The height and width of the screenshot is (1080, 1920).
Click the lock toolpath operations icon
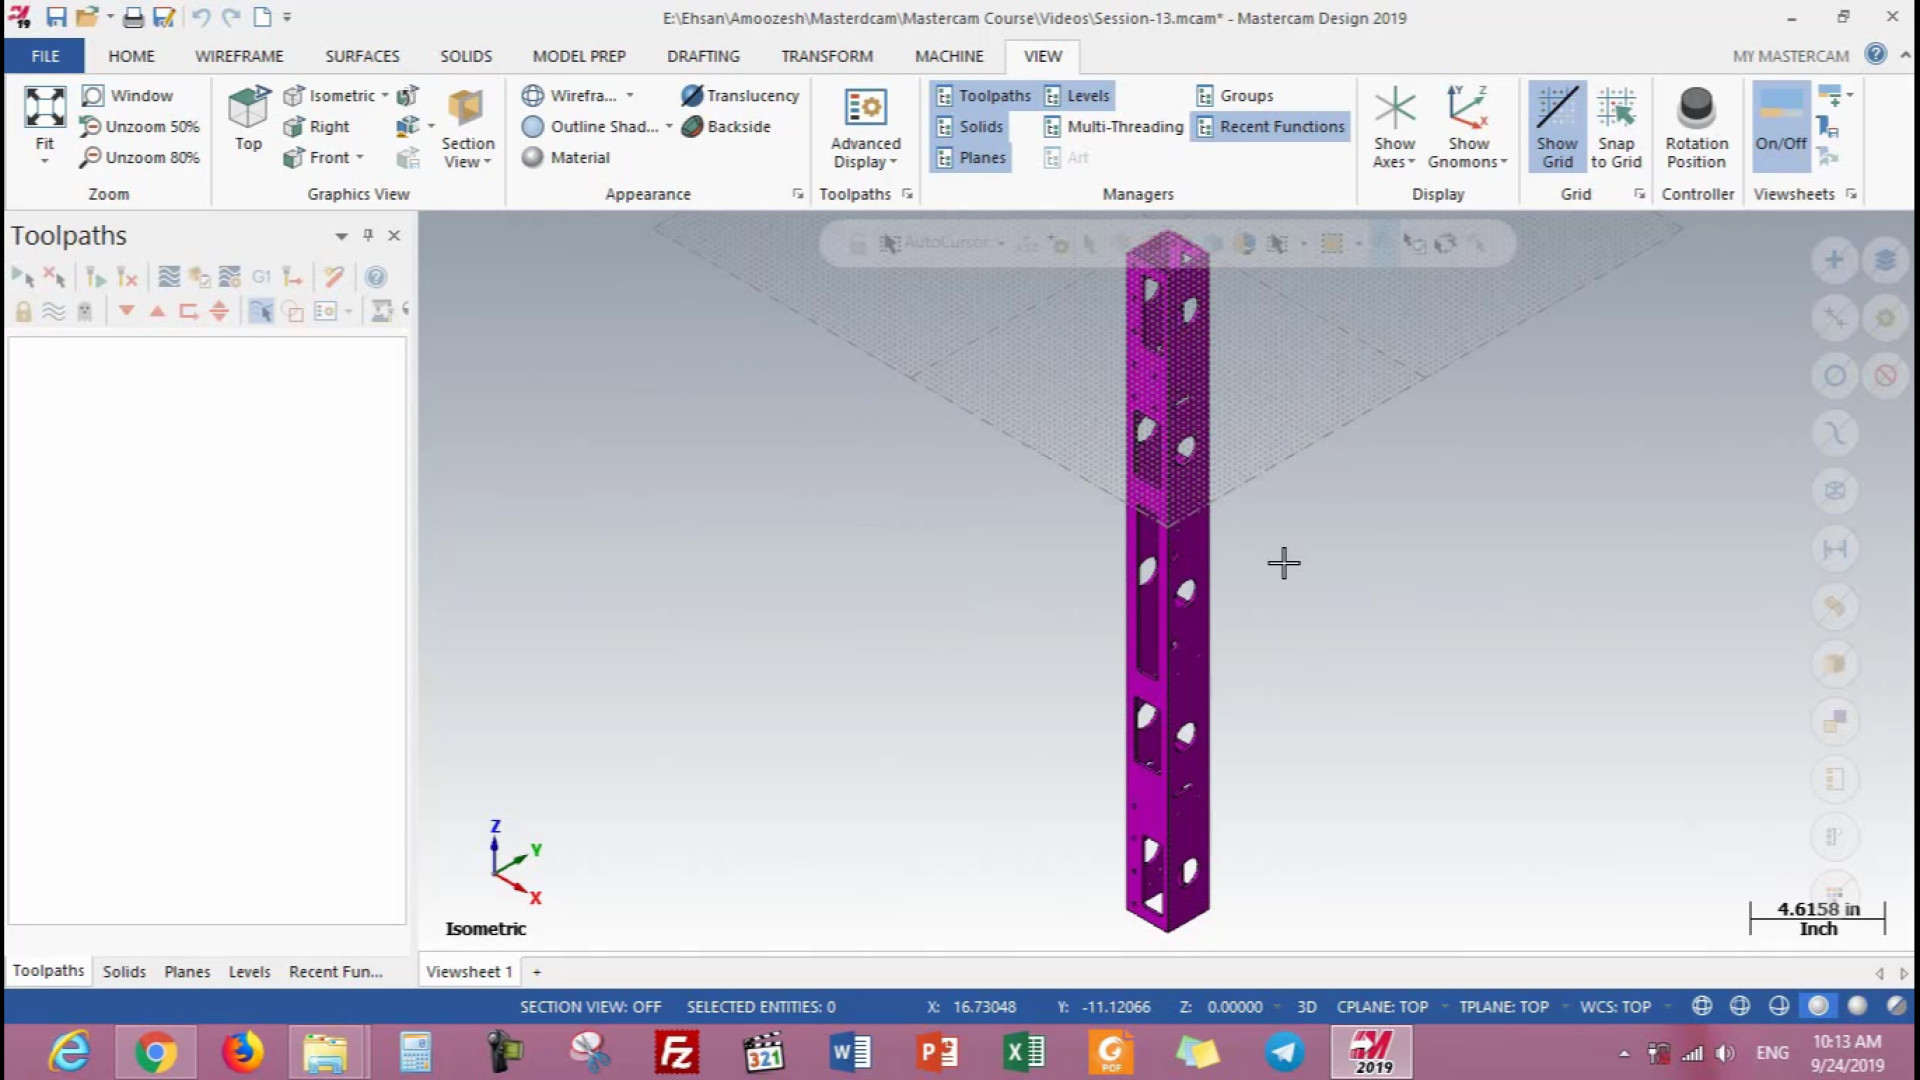point(23,311)
